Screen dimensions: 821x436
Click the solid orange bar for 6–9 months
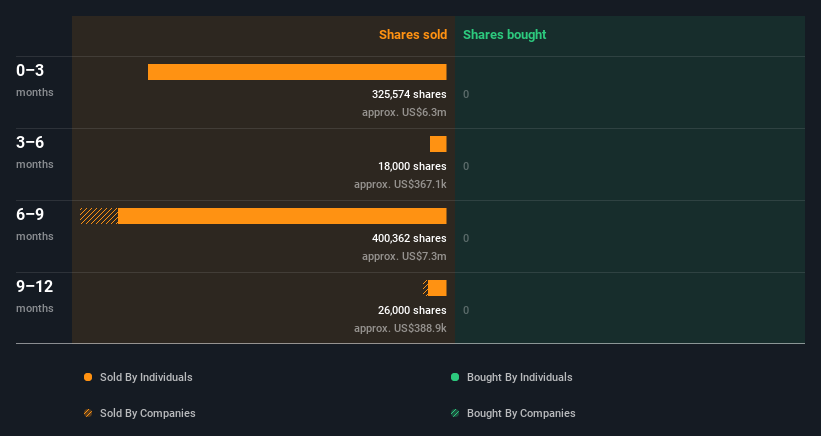(x=282, y=216)
